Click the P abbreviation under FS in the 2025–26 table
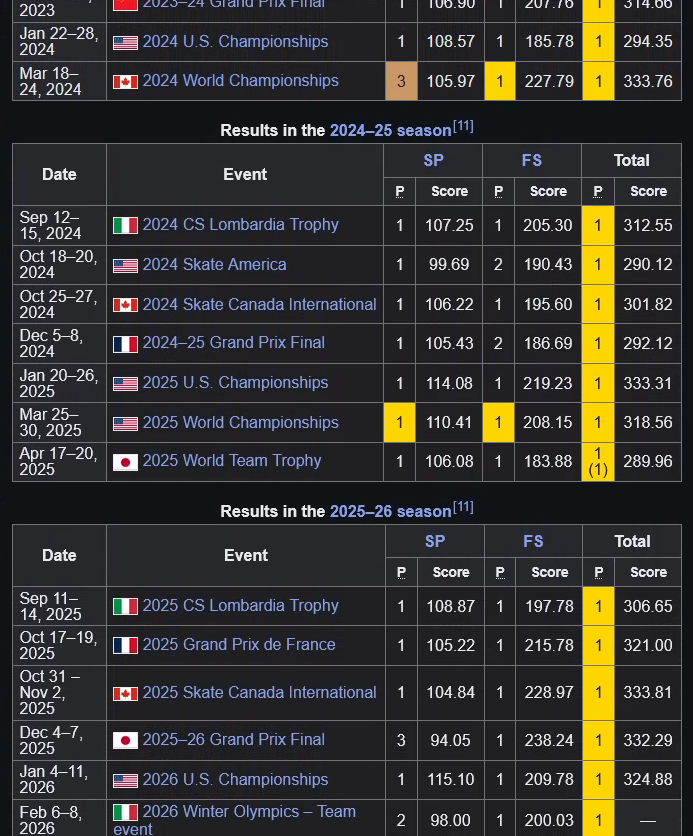The width and height of the screenshot is (693, 836). pyautogui.click(x=500, y=573)
